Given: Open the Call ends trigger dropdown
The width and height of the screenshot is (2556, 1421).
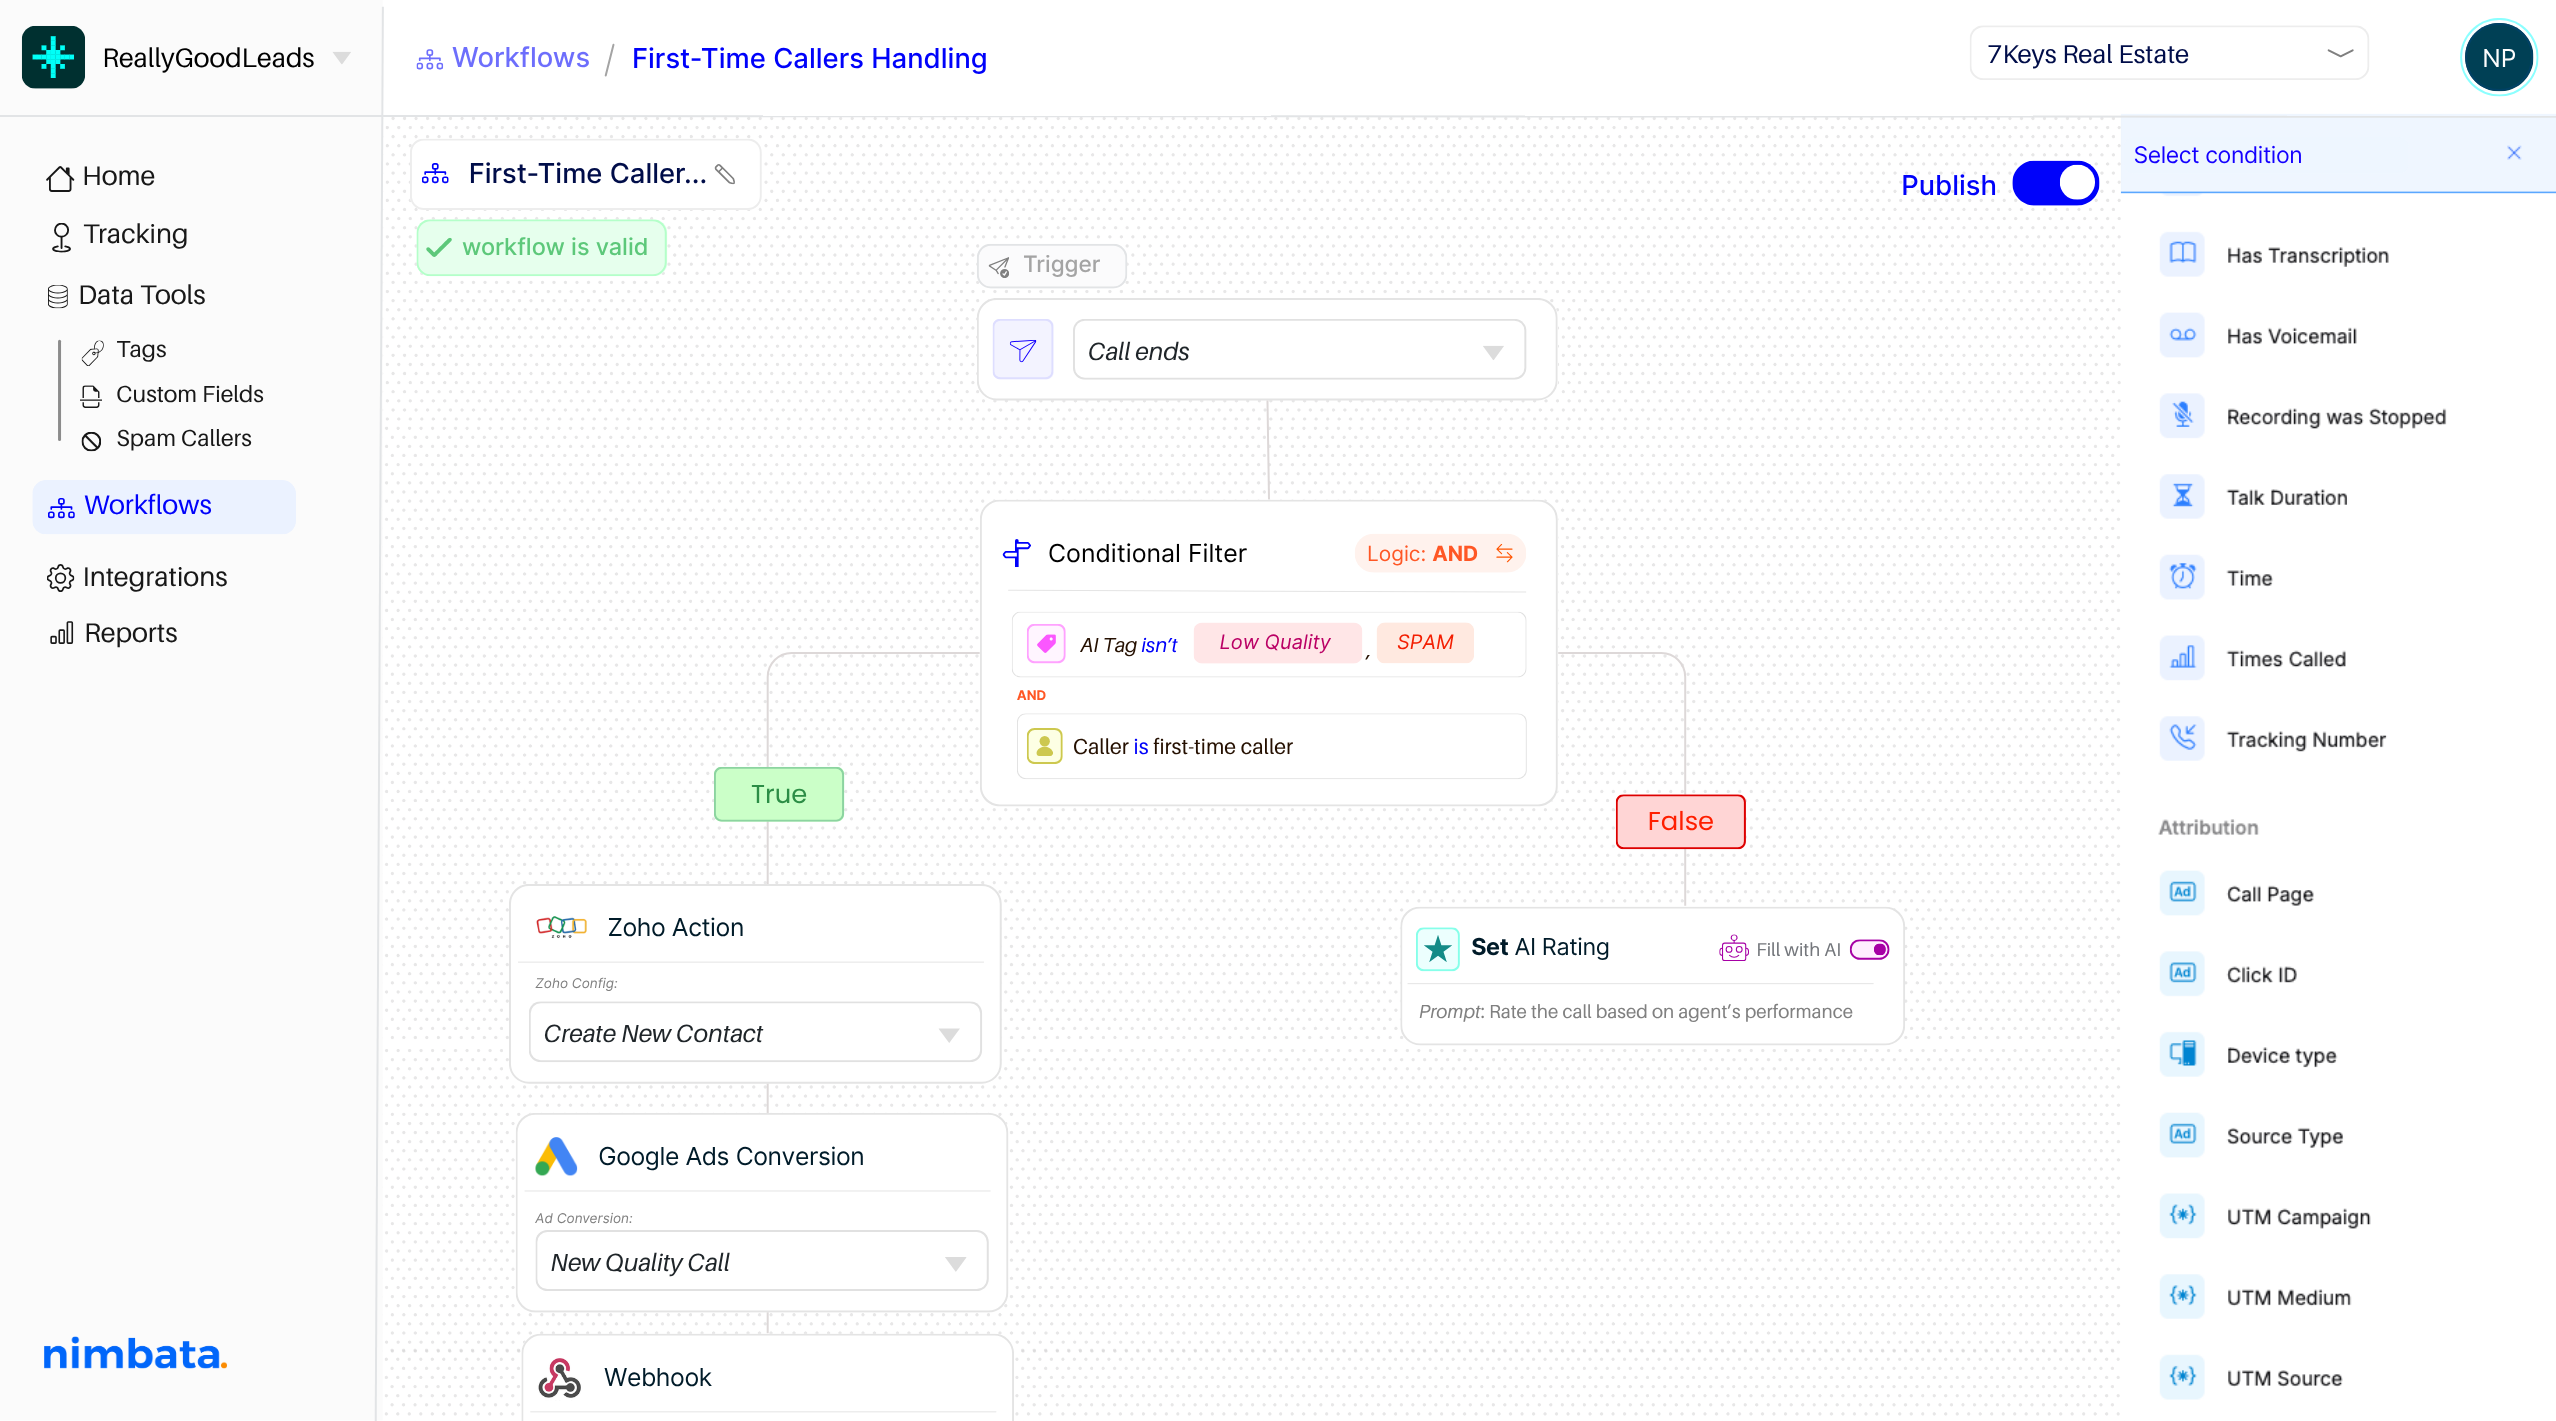Looking at the screenshot, I should (x=1298, y=350).
